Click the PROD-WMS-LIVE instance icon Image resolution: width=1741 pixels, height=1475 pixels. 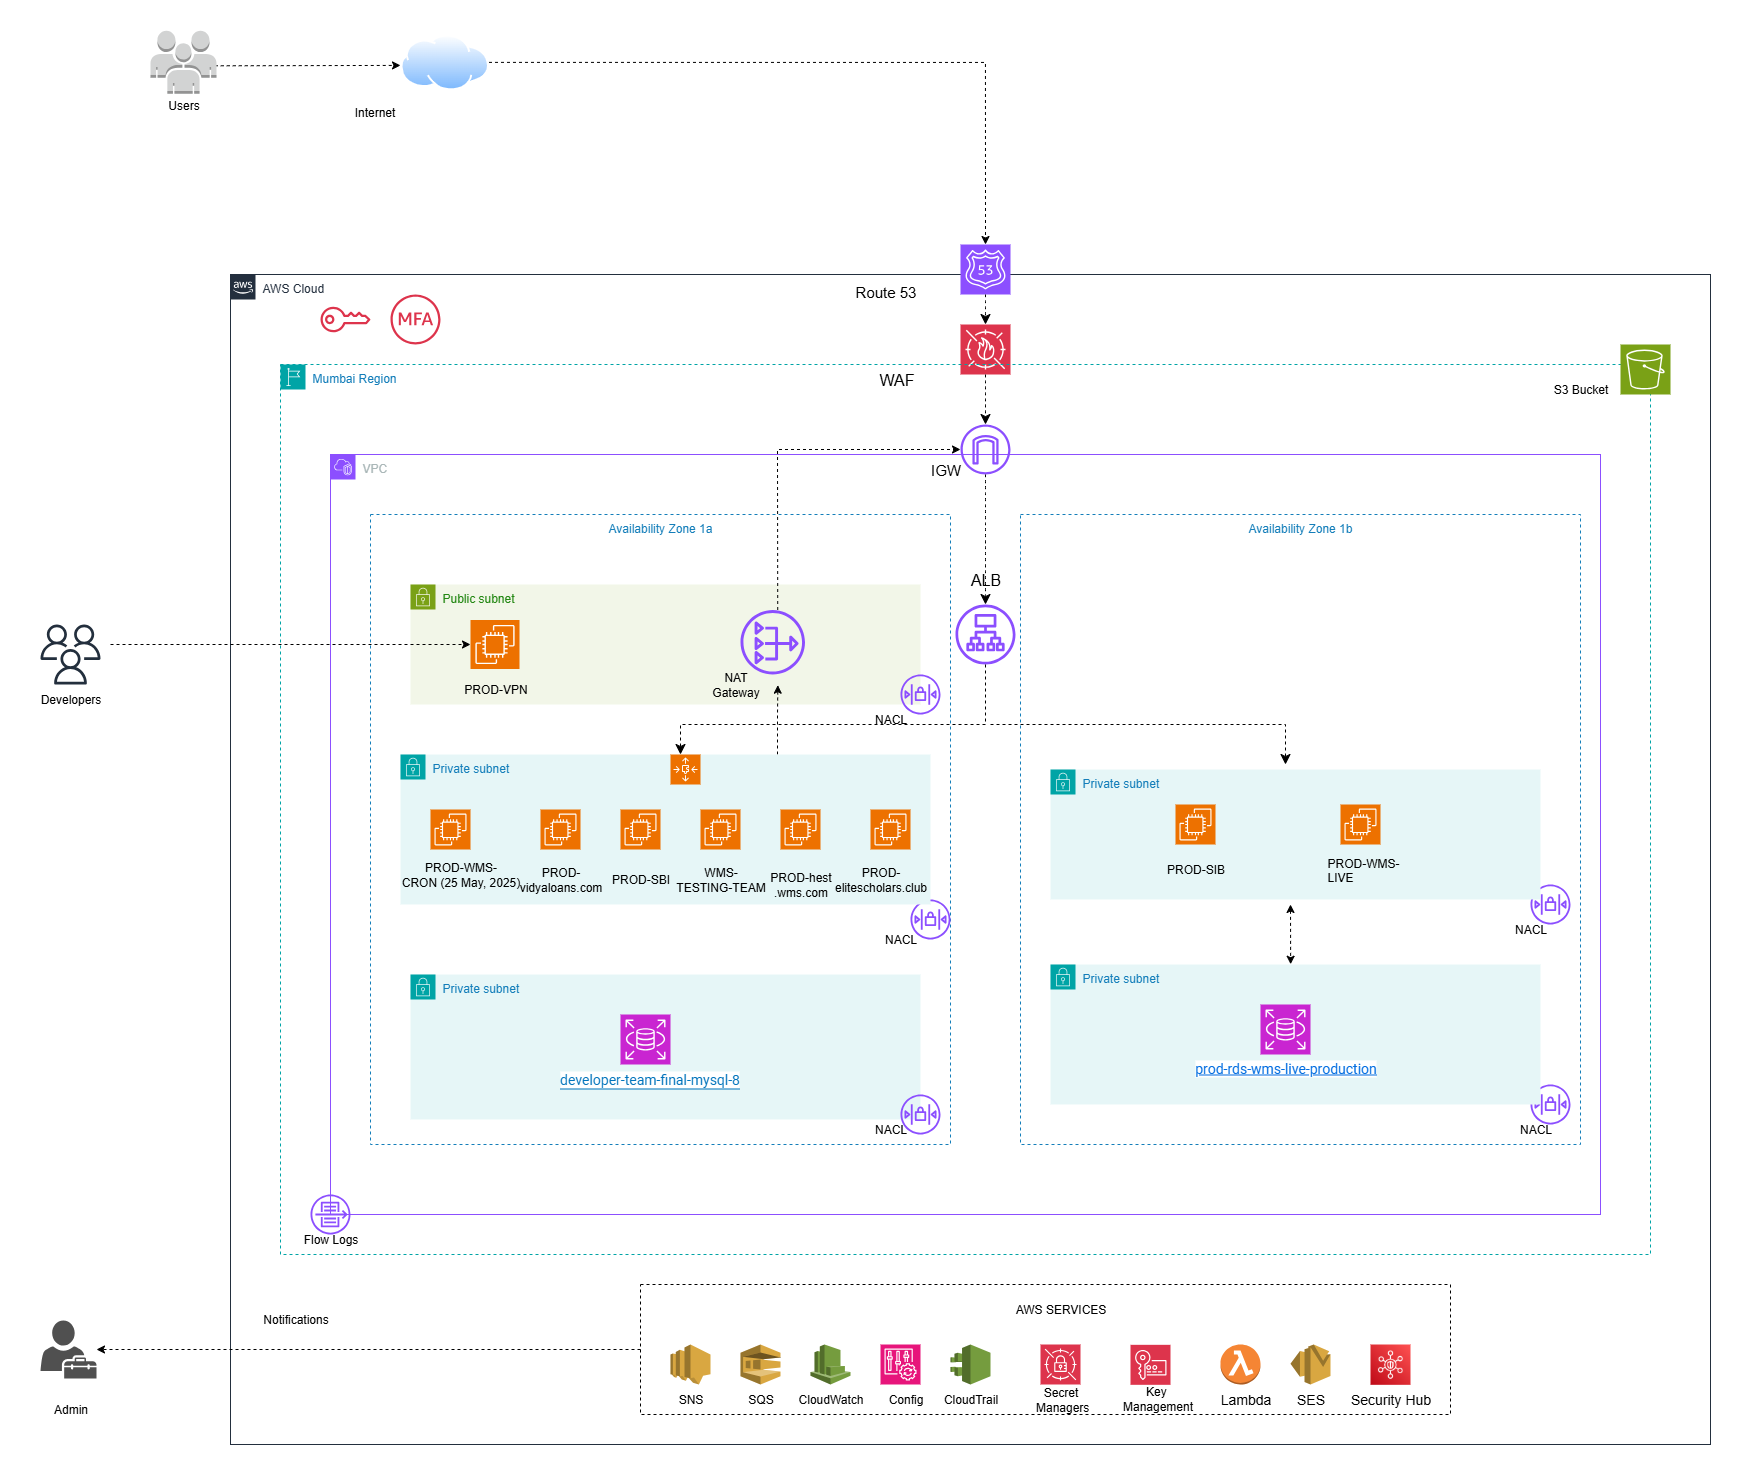coord(1360,825)
